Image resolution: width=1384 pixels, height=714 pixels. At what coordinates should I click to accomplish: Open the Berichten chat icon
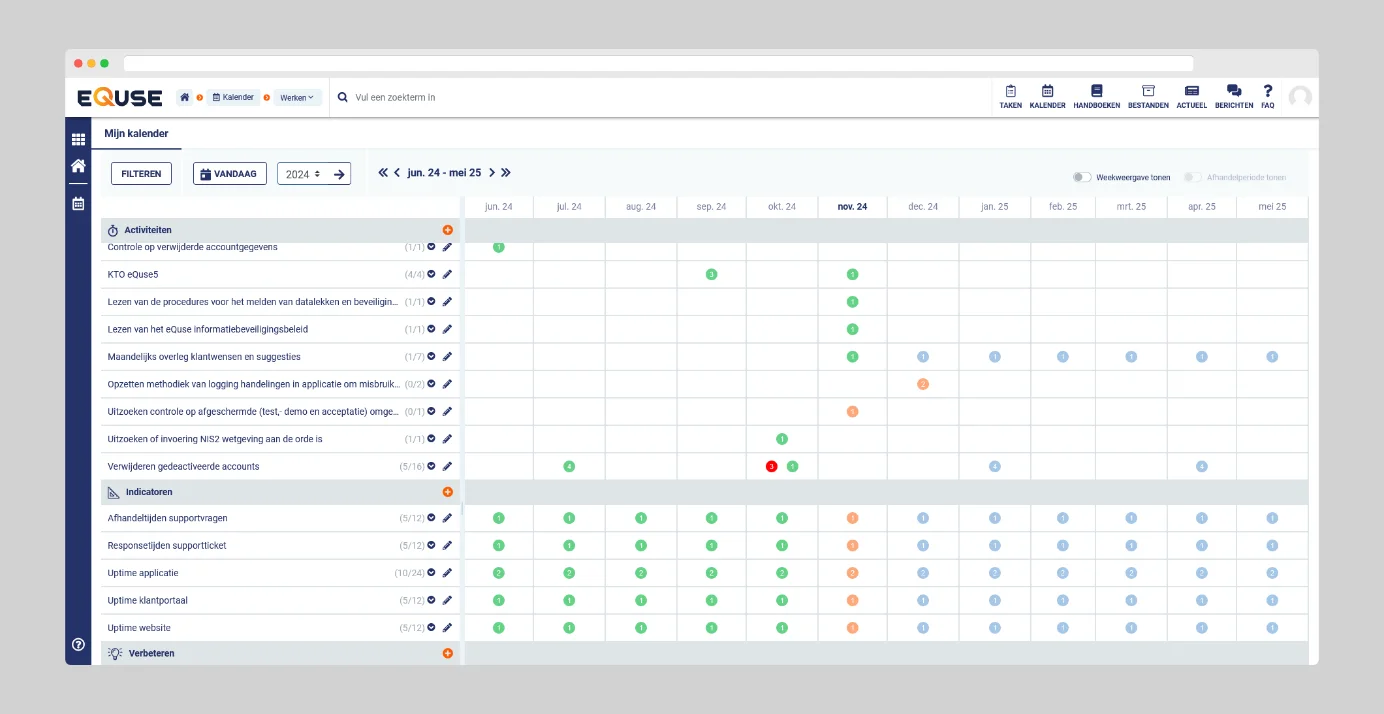(1233, 92)
